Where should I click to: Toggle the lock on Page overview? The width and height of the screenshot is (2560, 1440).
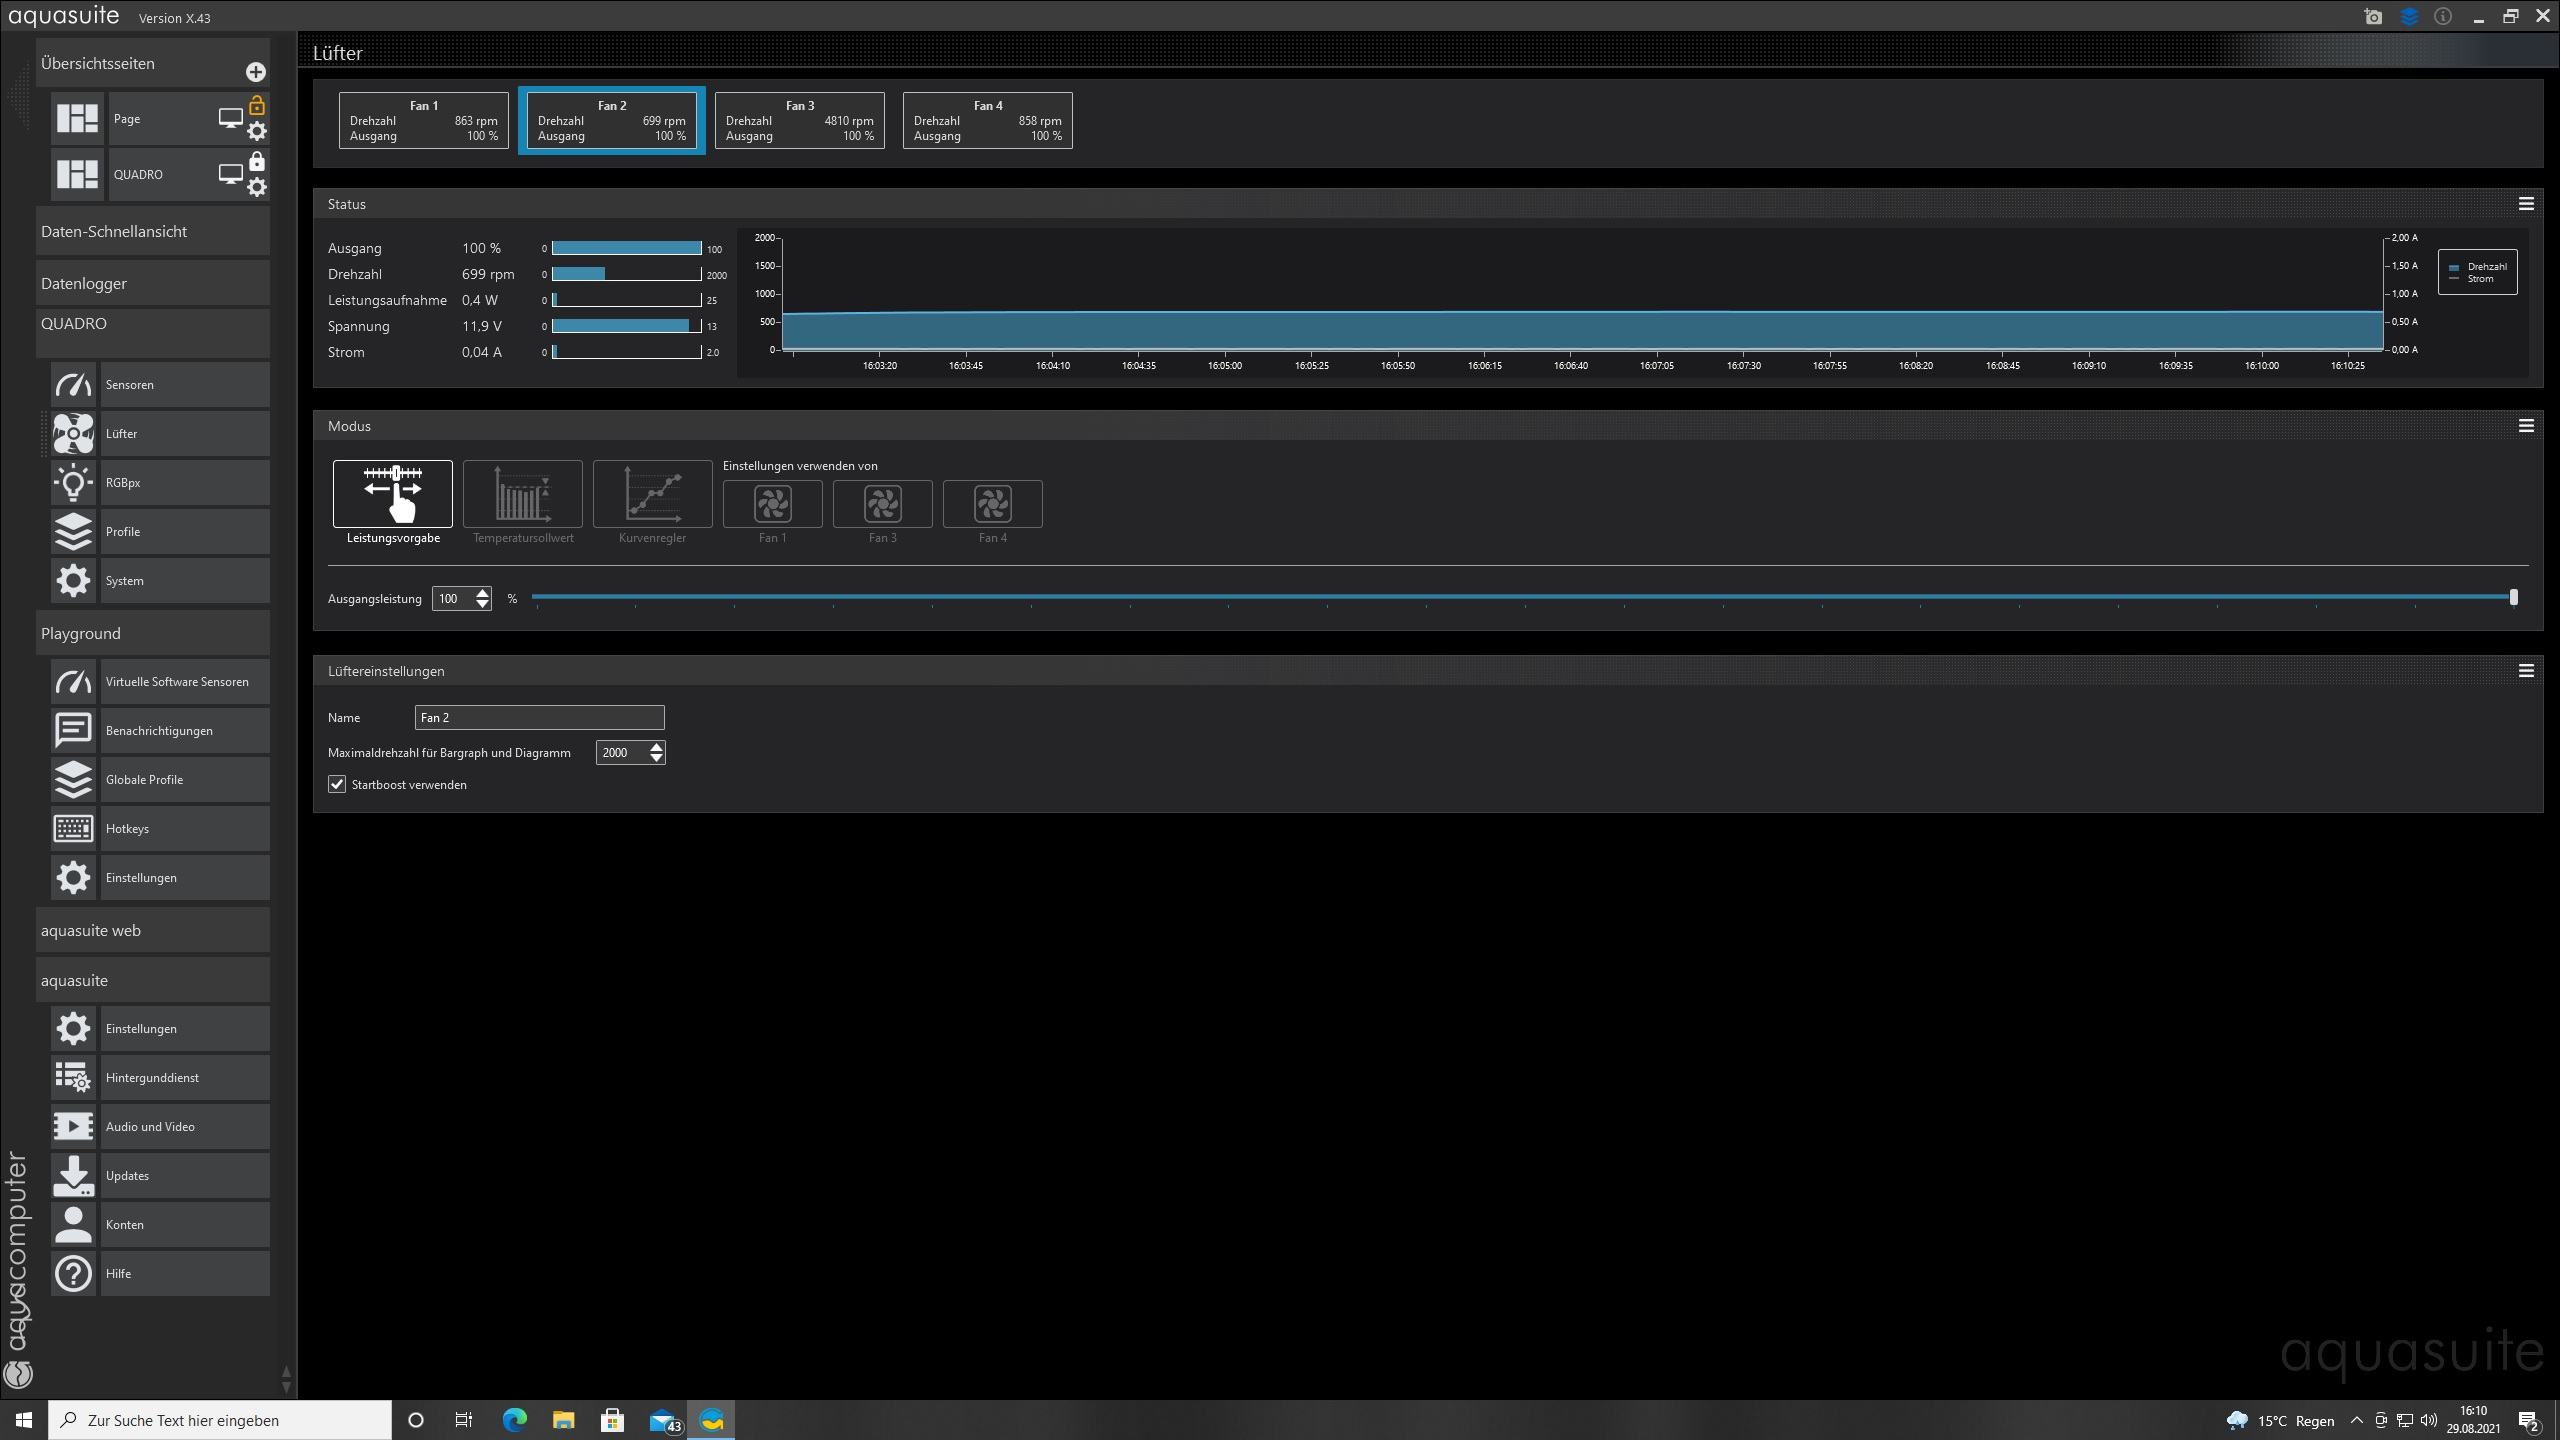257,105
